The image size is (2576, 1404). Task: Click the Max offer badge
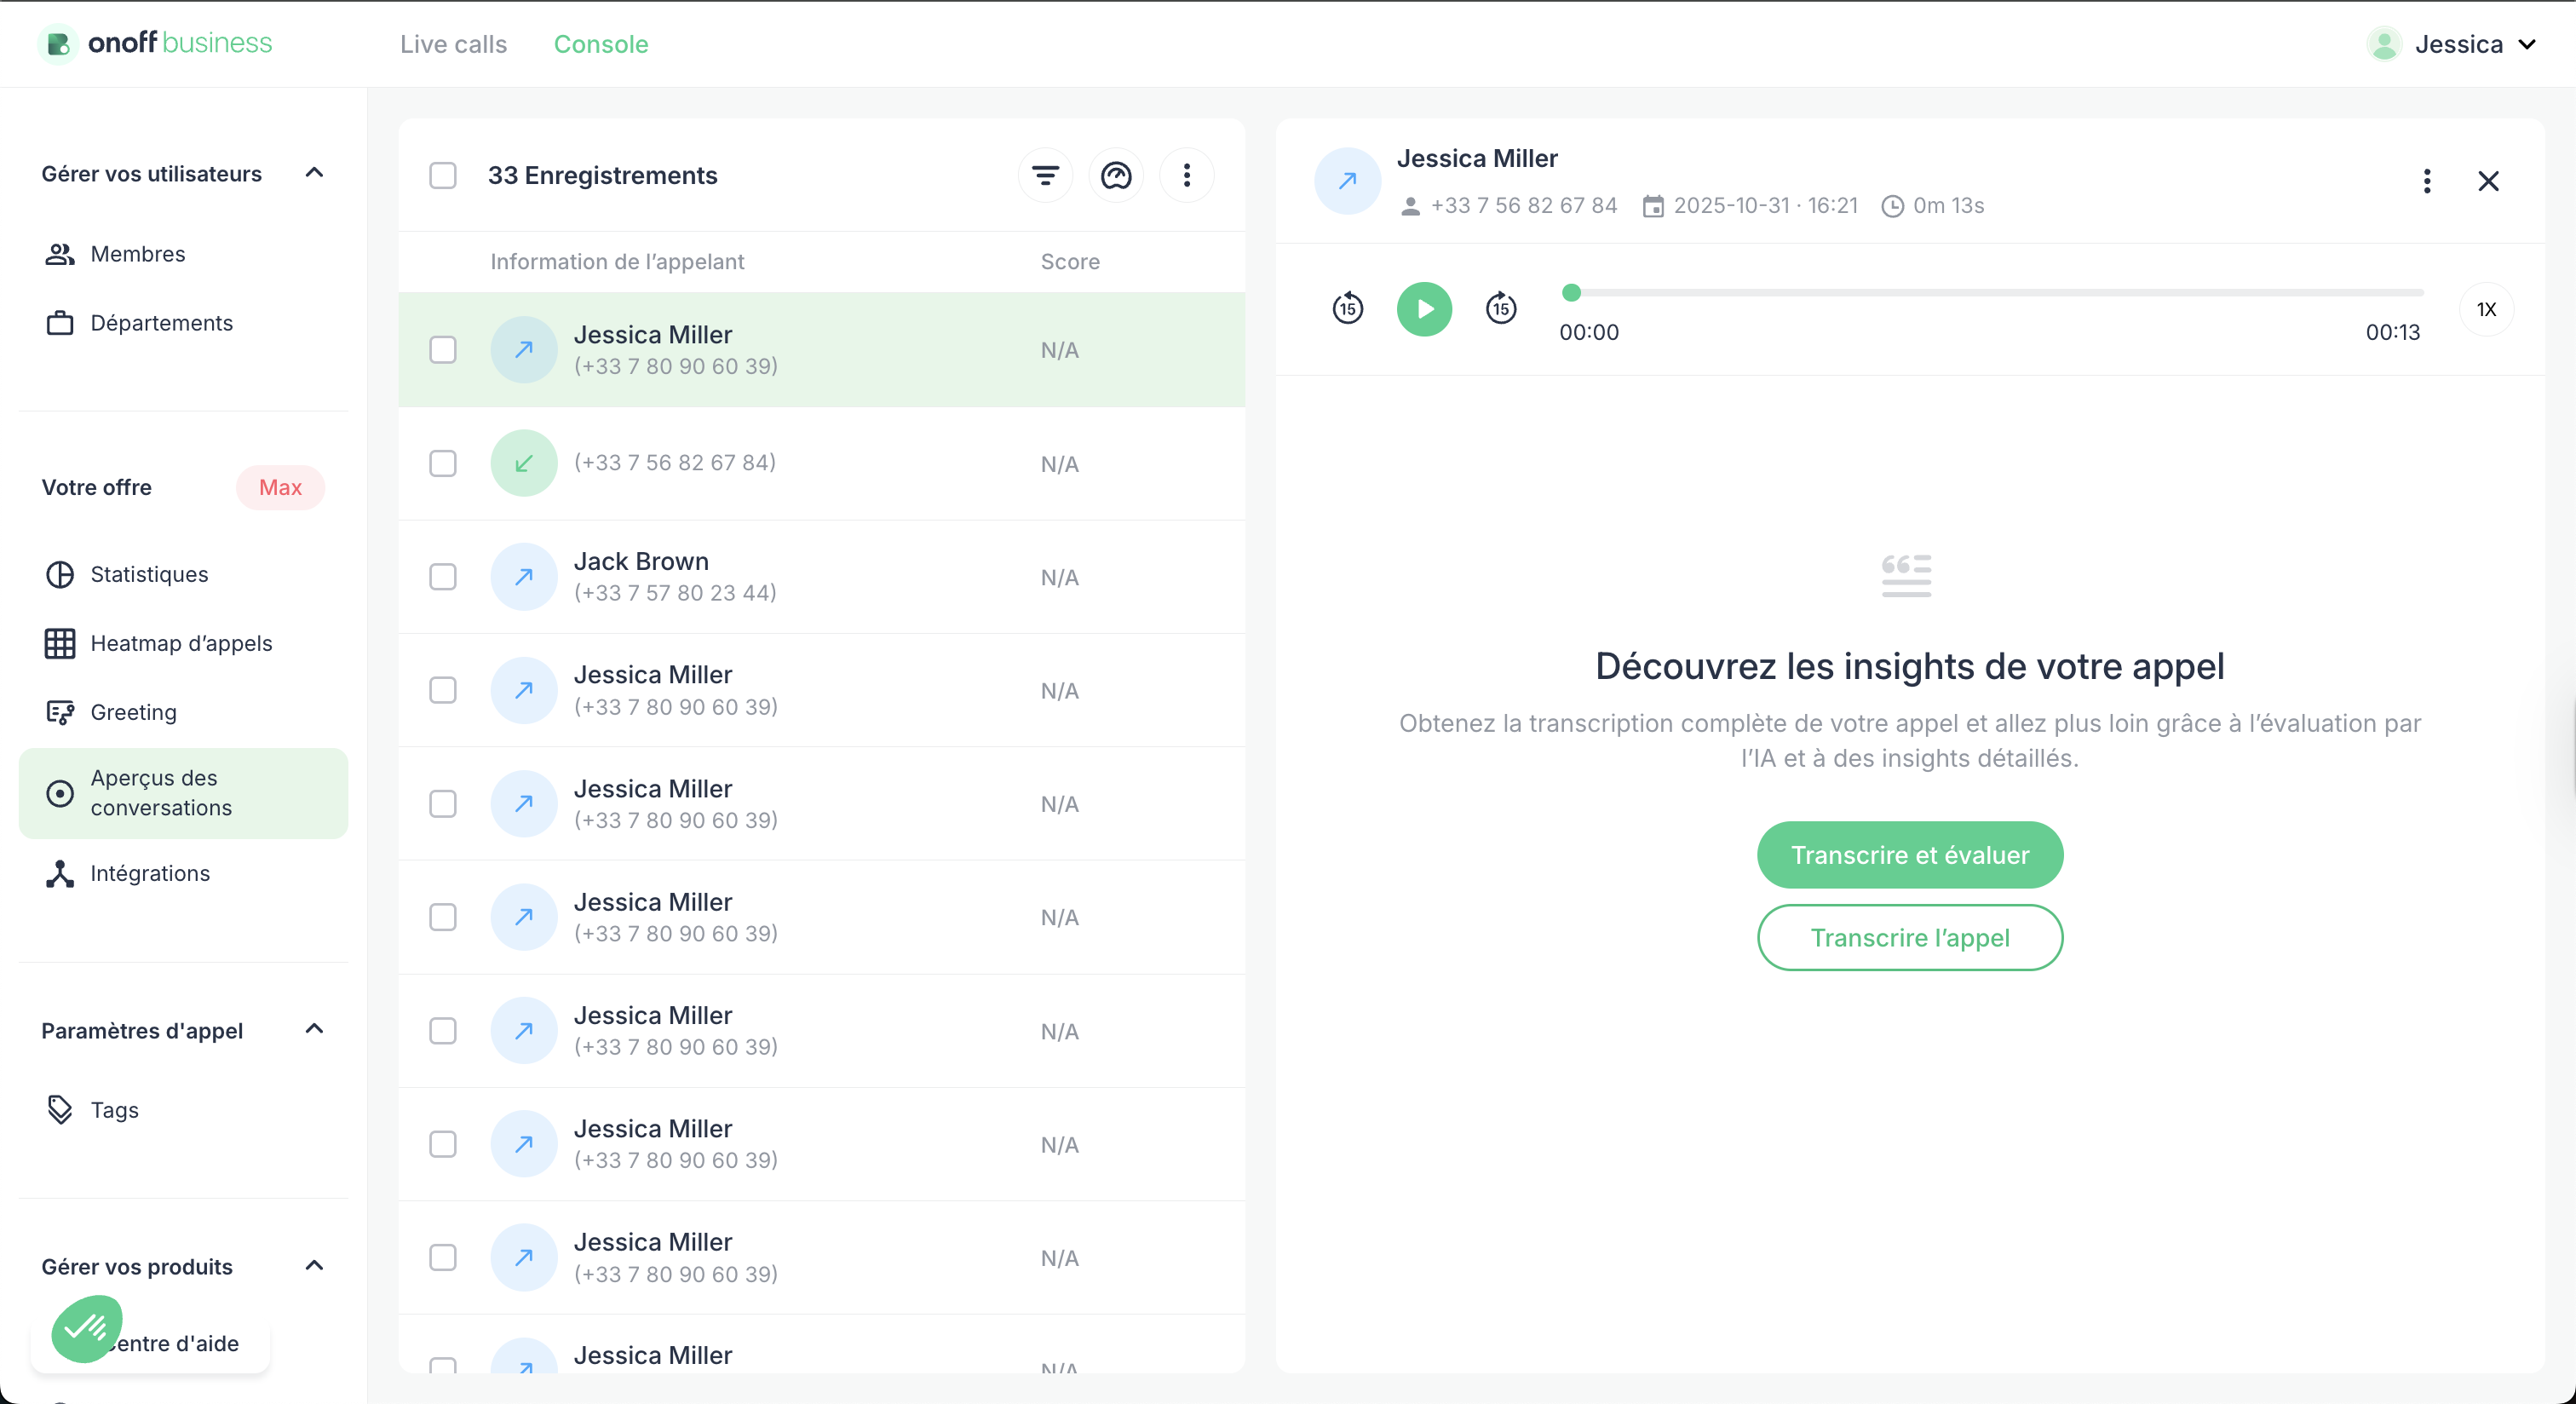[x=280, y=488]
